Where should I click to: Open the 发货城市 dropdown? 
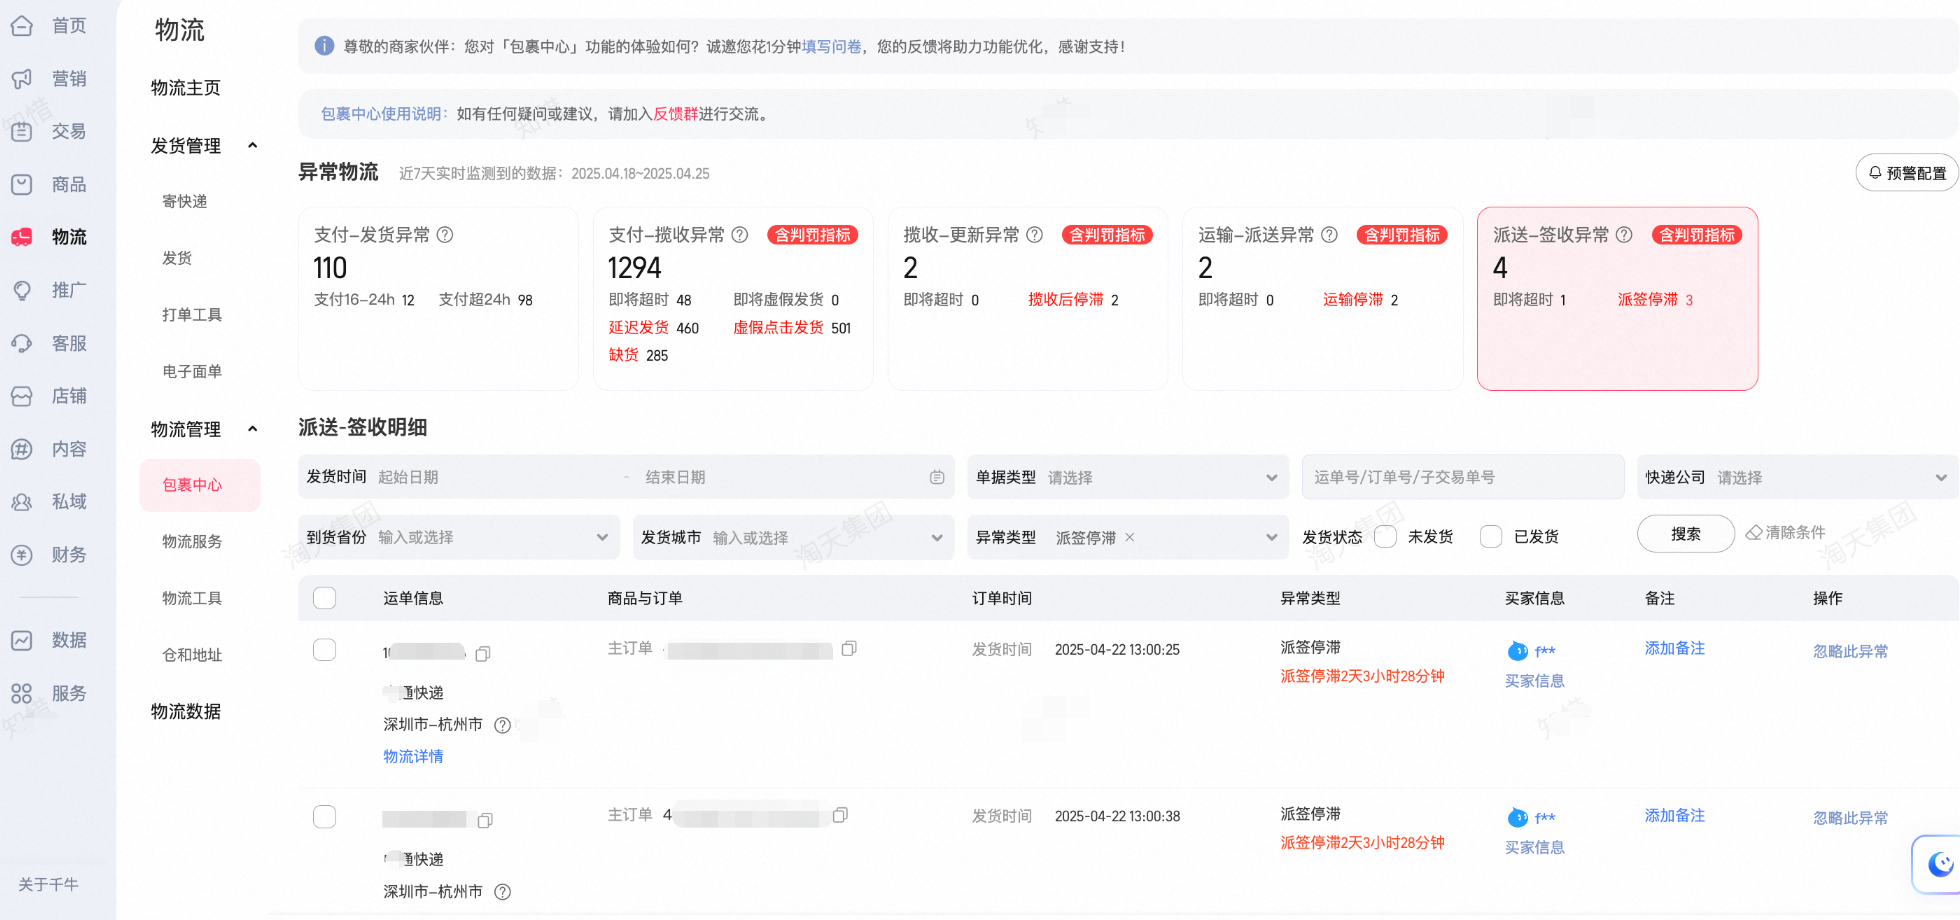click(x=793, y=537)
